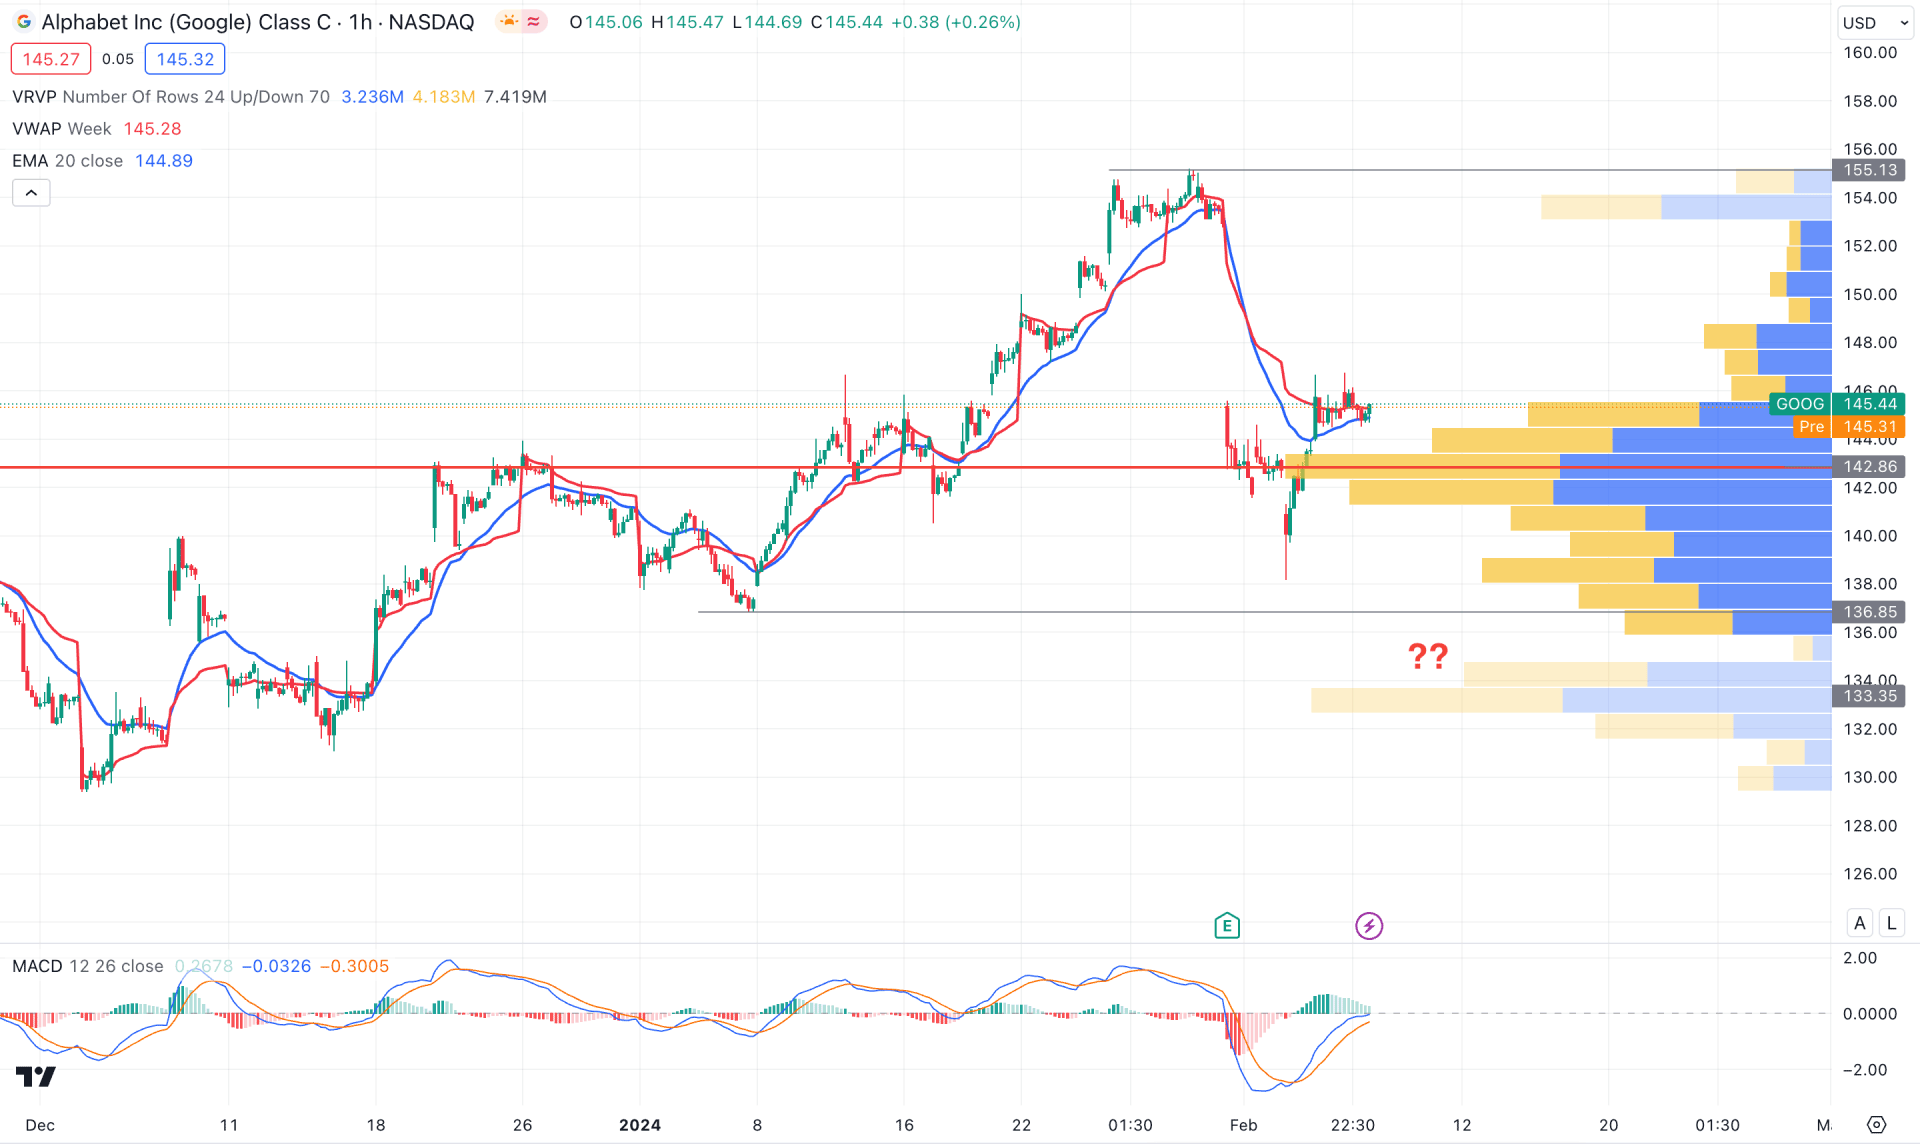This screenshot has width=1920, height=1144.
Task: Click the TradingView logo at bottom left
Action: 36,1076
